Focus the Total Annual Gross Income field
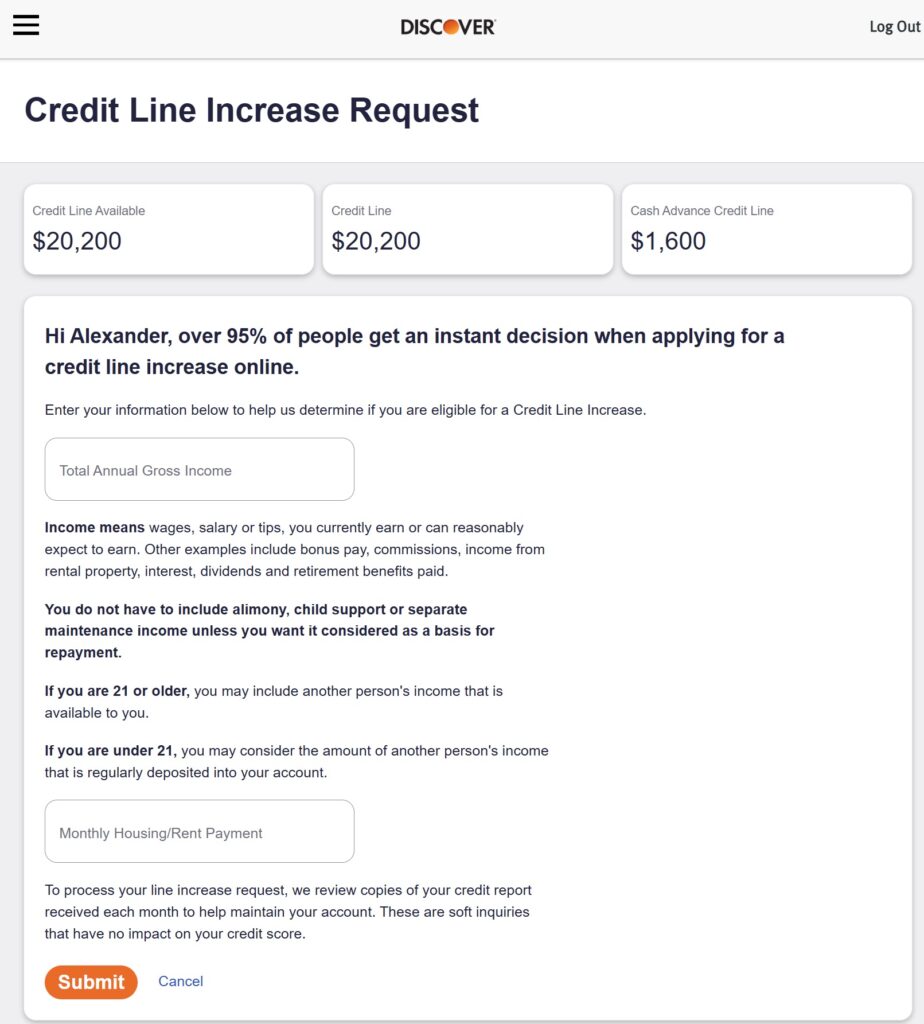The height and width of the screenshot is (1024, 924). point(199,470)
